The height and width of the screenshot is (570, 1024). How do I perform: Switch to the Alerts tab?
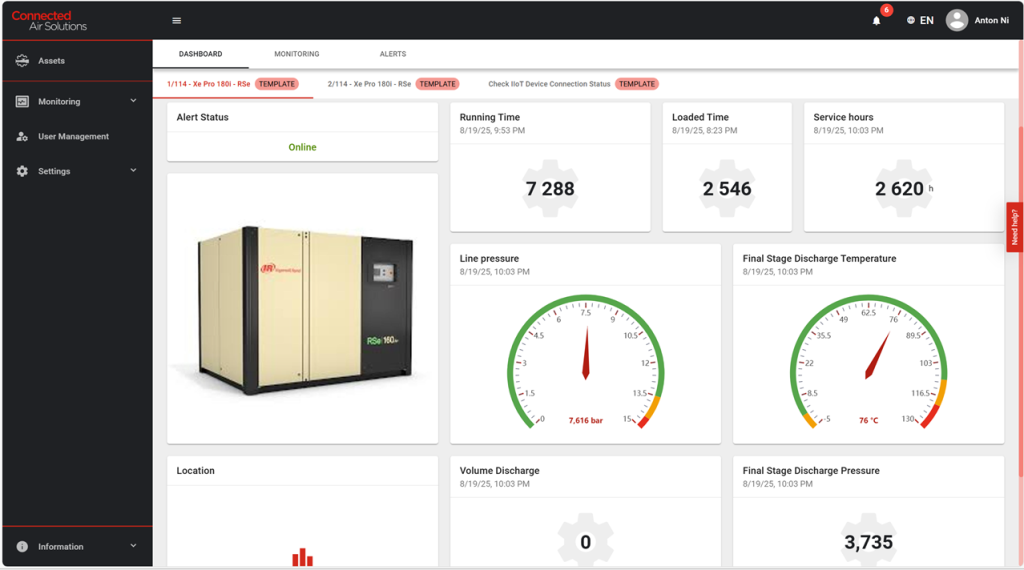393,54
